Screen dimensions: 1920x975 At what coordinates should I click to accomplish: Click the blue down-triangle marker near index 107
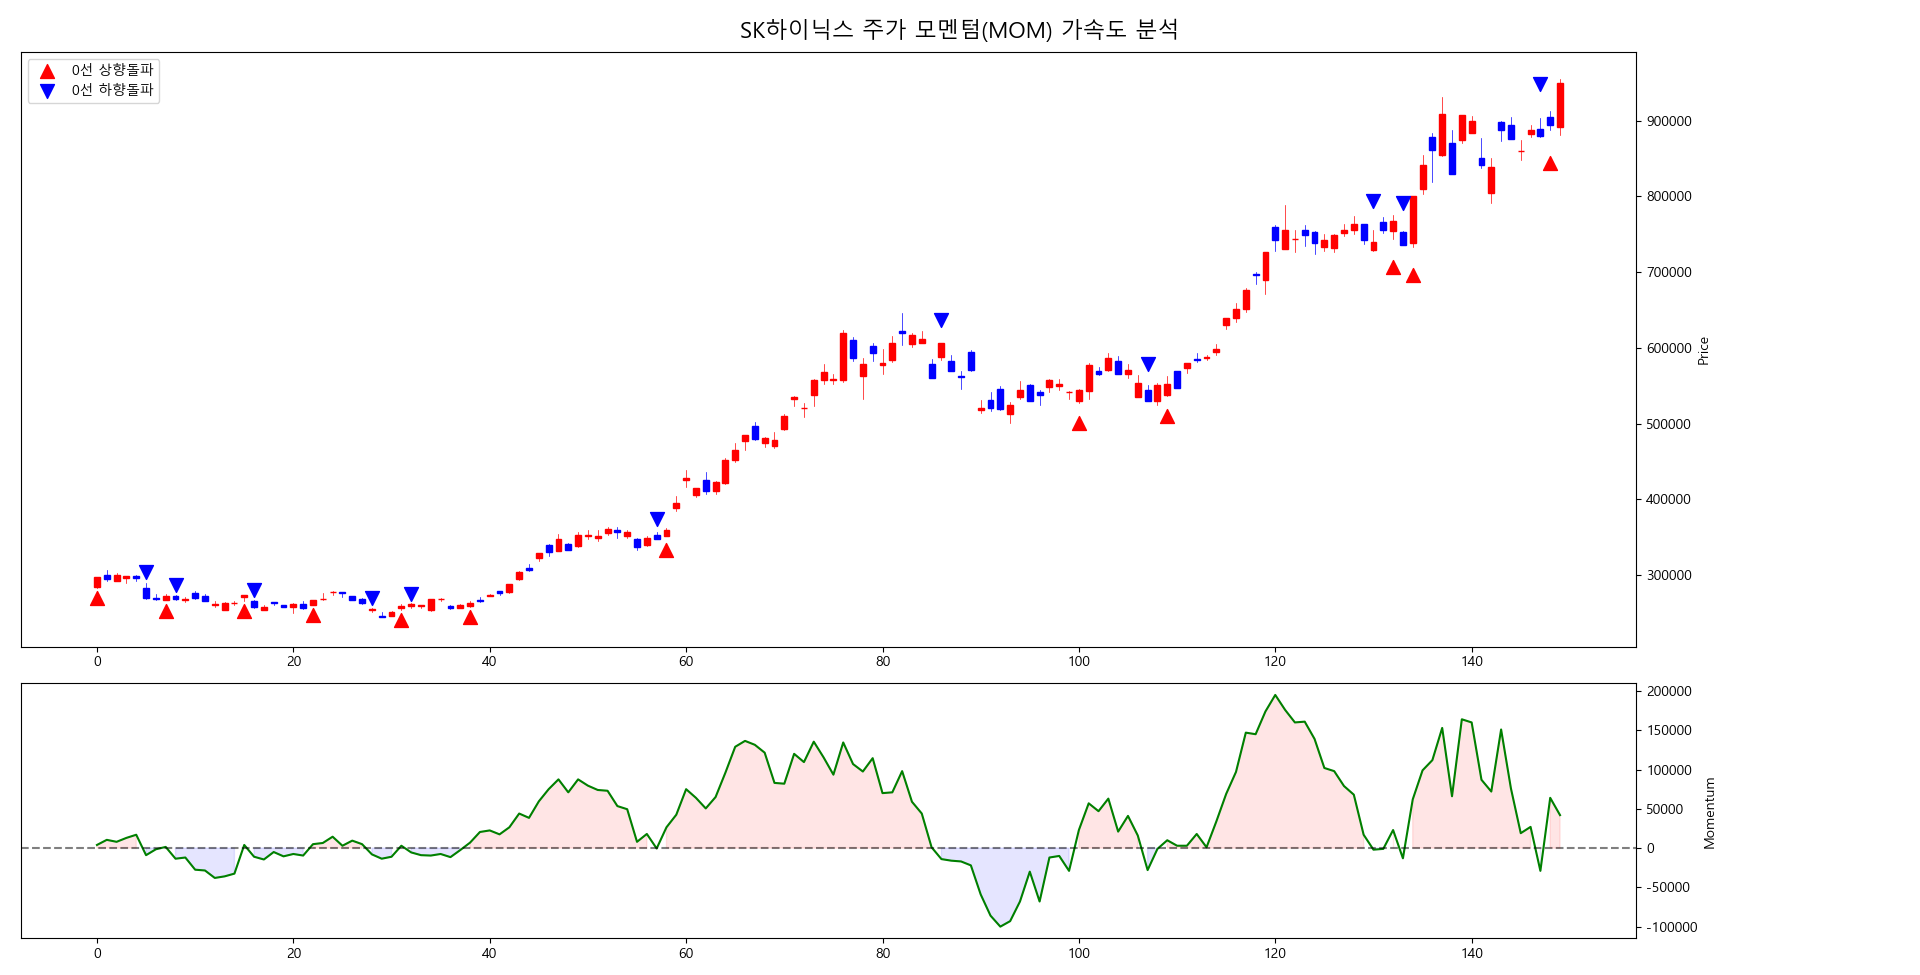[x=1148, y=364]
